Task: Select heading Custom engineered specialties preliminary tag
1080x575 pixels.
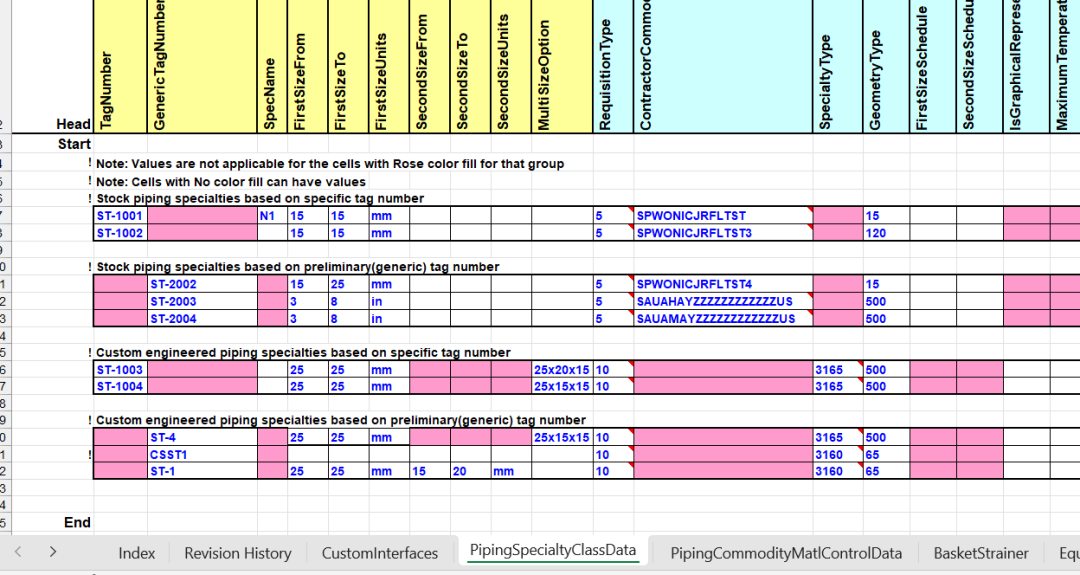Action: click(x=341, y=420)
